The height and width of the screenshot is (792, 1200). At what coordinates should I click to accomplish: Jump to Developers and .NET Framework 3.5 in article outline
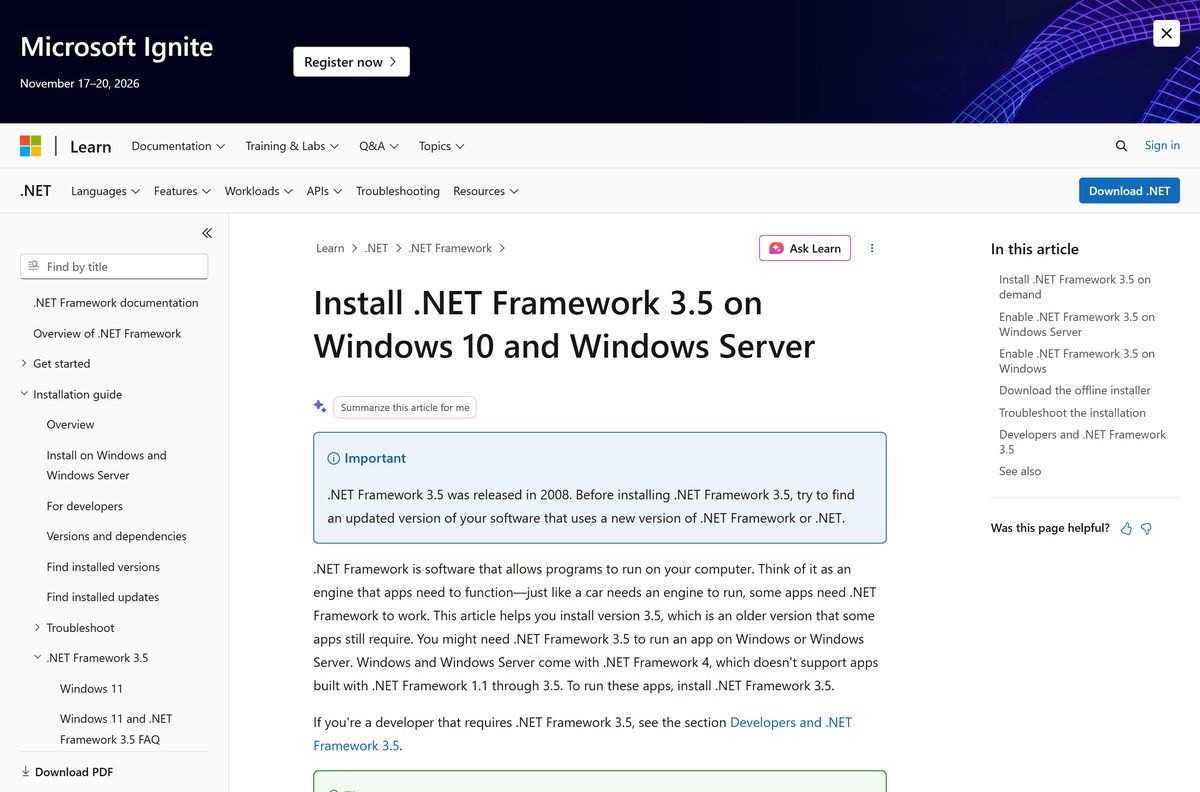[1082, 442]
